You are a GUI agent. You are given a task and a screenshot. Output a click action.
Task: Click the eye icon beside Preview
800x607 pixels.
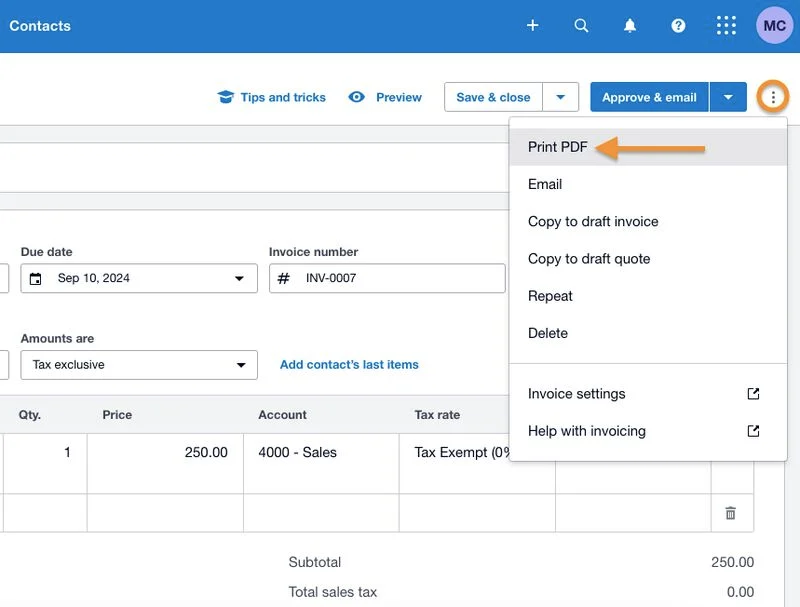pos(357,97)
